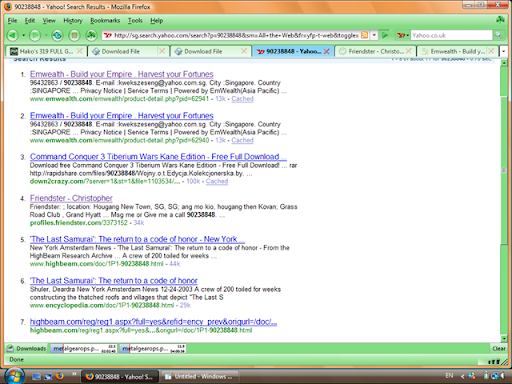
Task: Open the Friendster - Christopher result link
Action: pos(71,198)
